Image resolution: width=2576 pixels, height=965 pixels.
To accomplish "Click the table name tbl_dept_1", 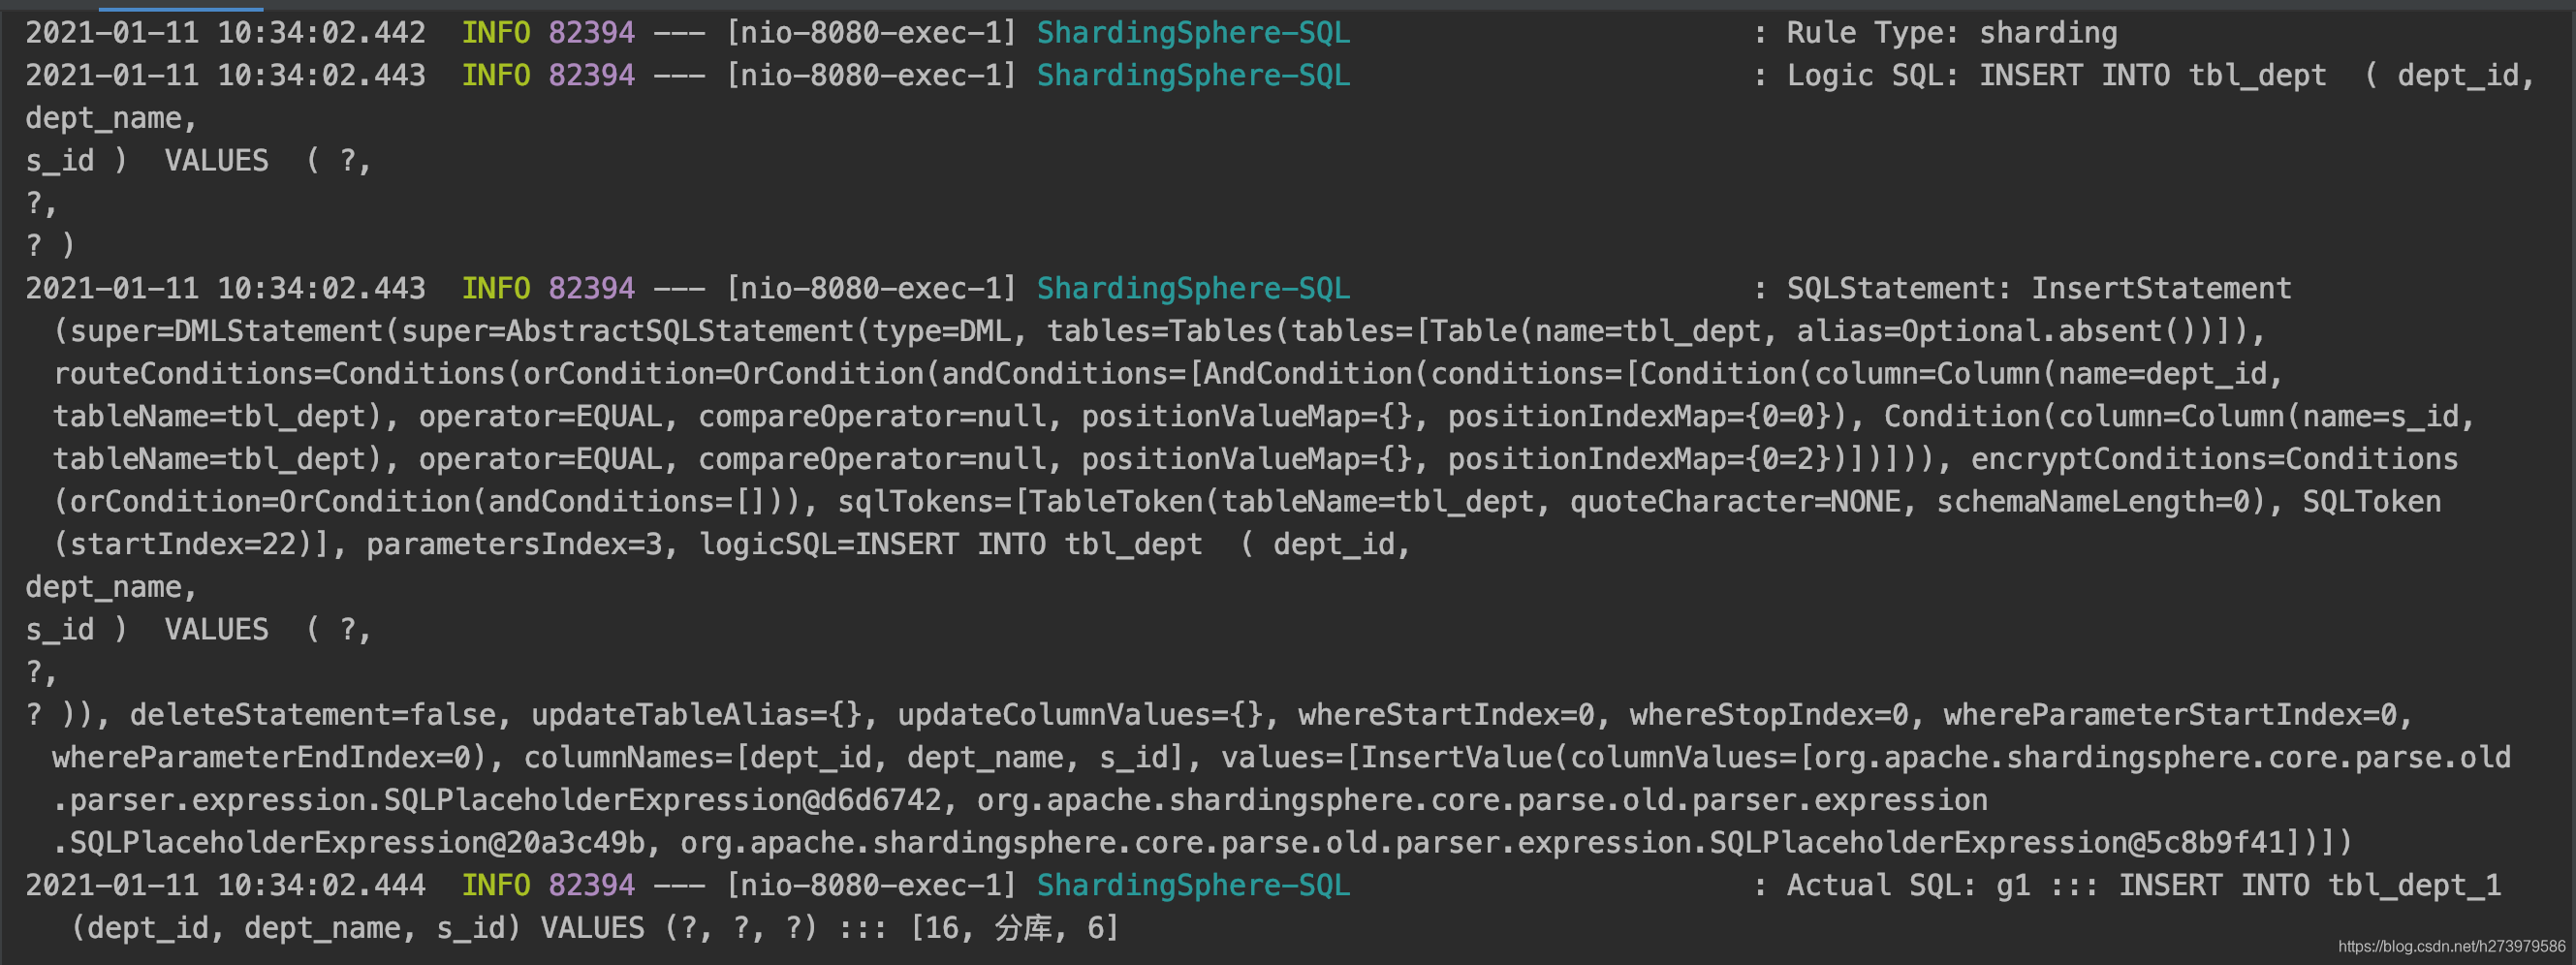I will [2414, 885].
